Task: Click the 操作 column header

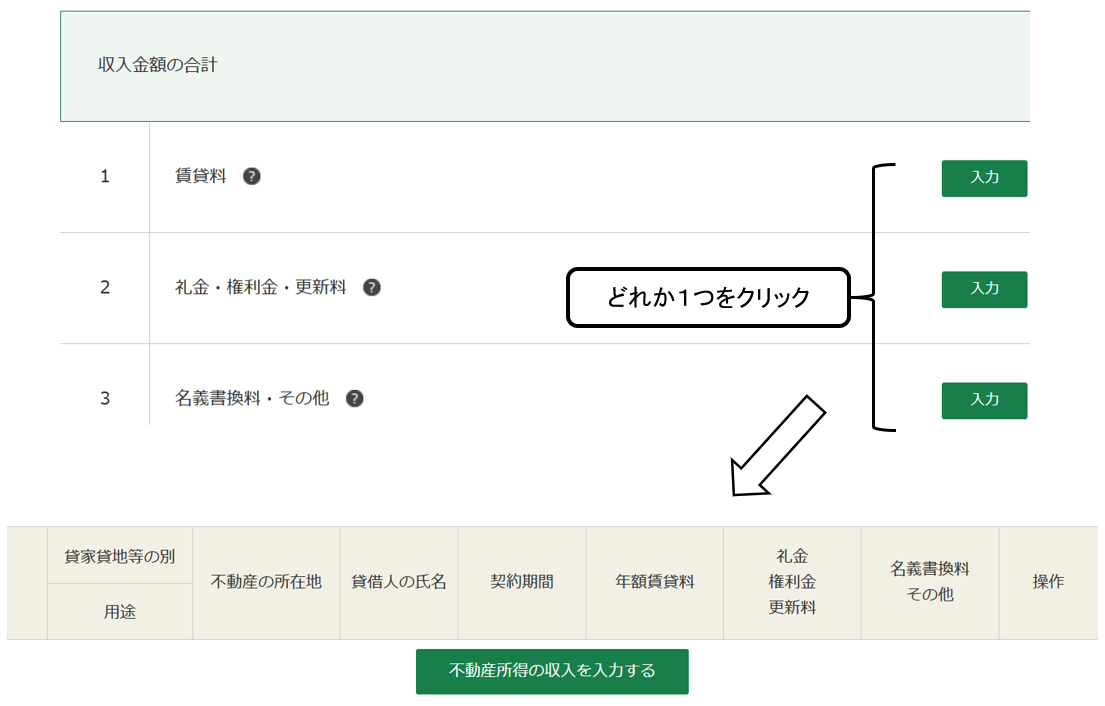Action: [1048, 583]
